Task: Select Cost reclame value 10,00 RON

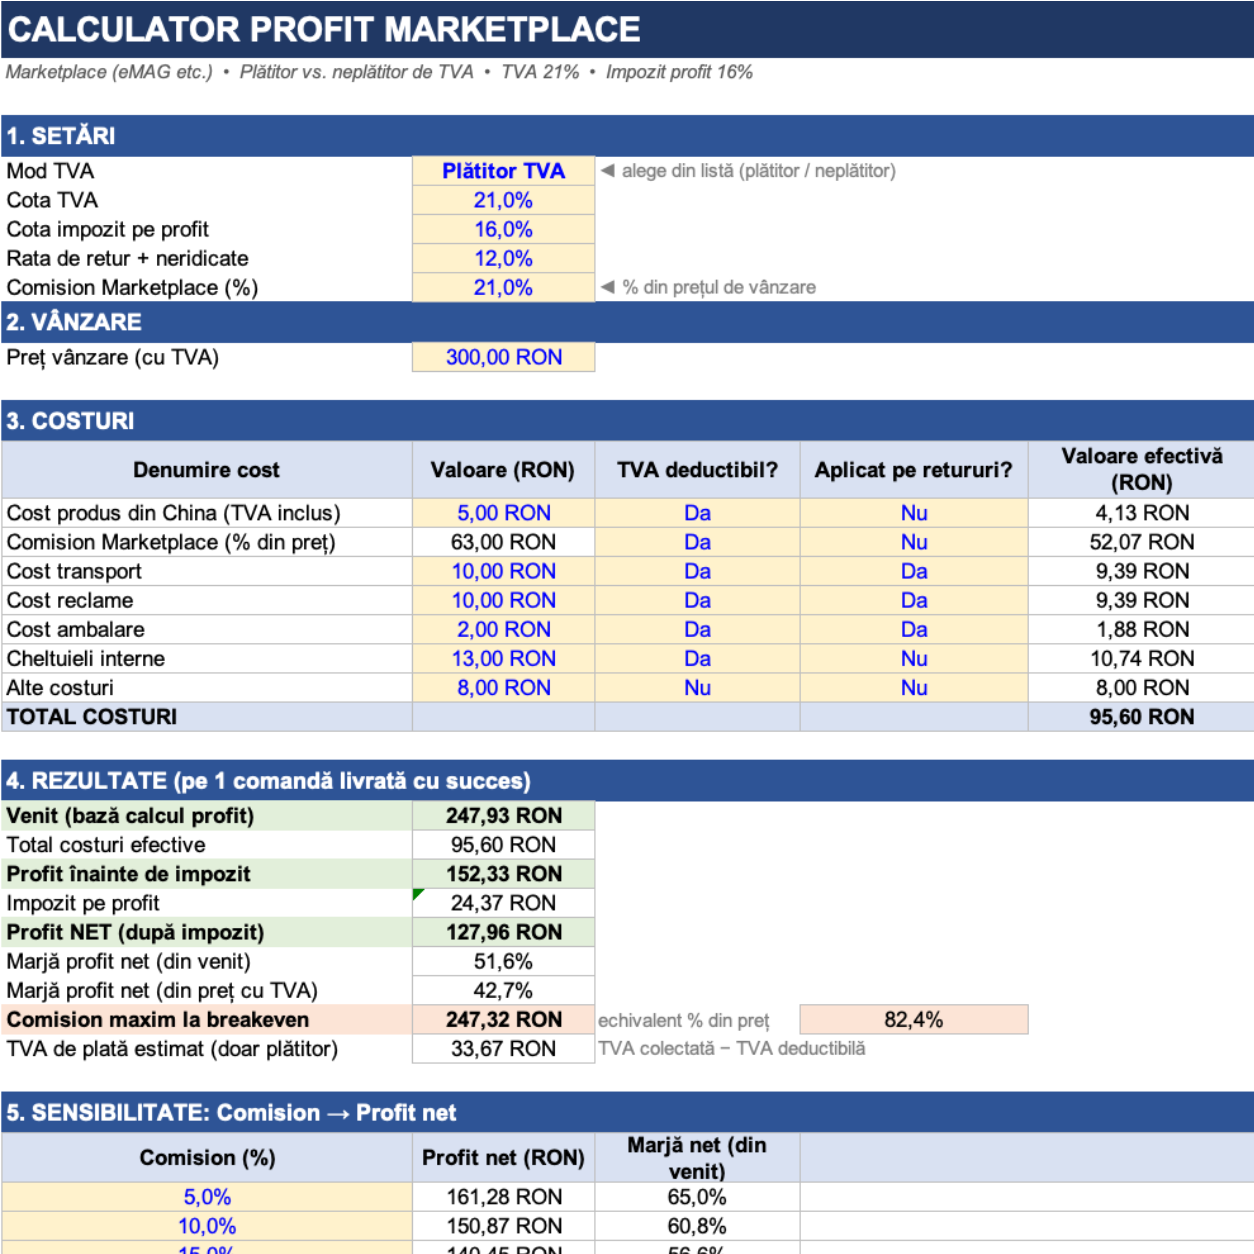Action: 503,600
